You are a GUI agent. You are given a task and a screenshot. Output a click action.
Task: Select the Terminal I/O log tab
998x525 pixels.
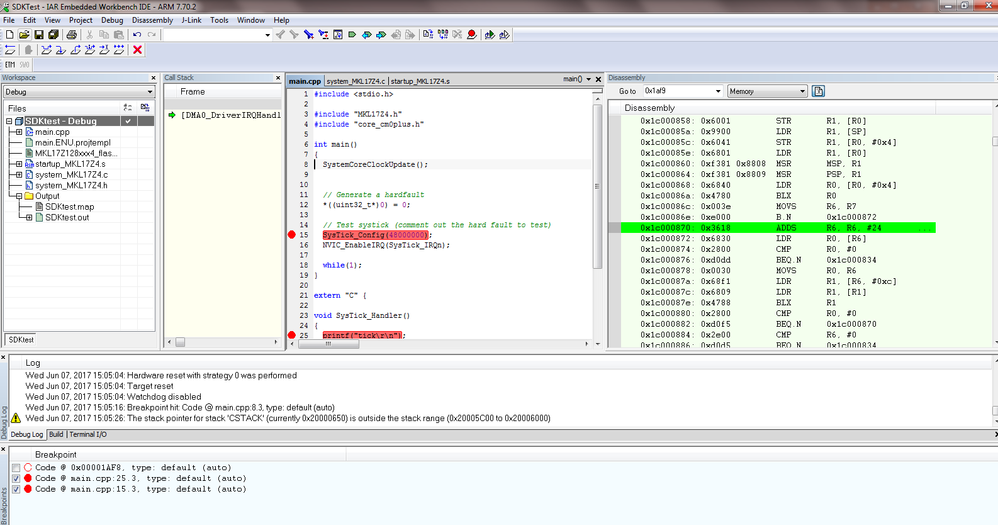[89, 435]
